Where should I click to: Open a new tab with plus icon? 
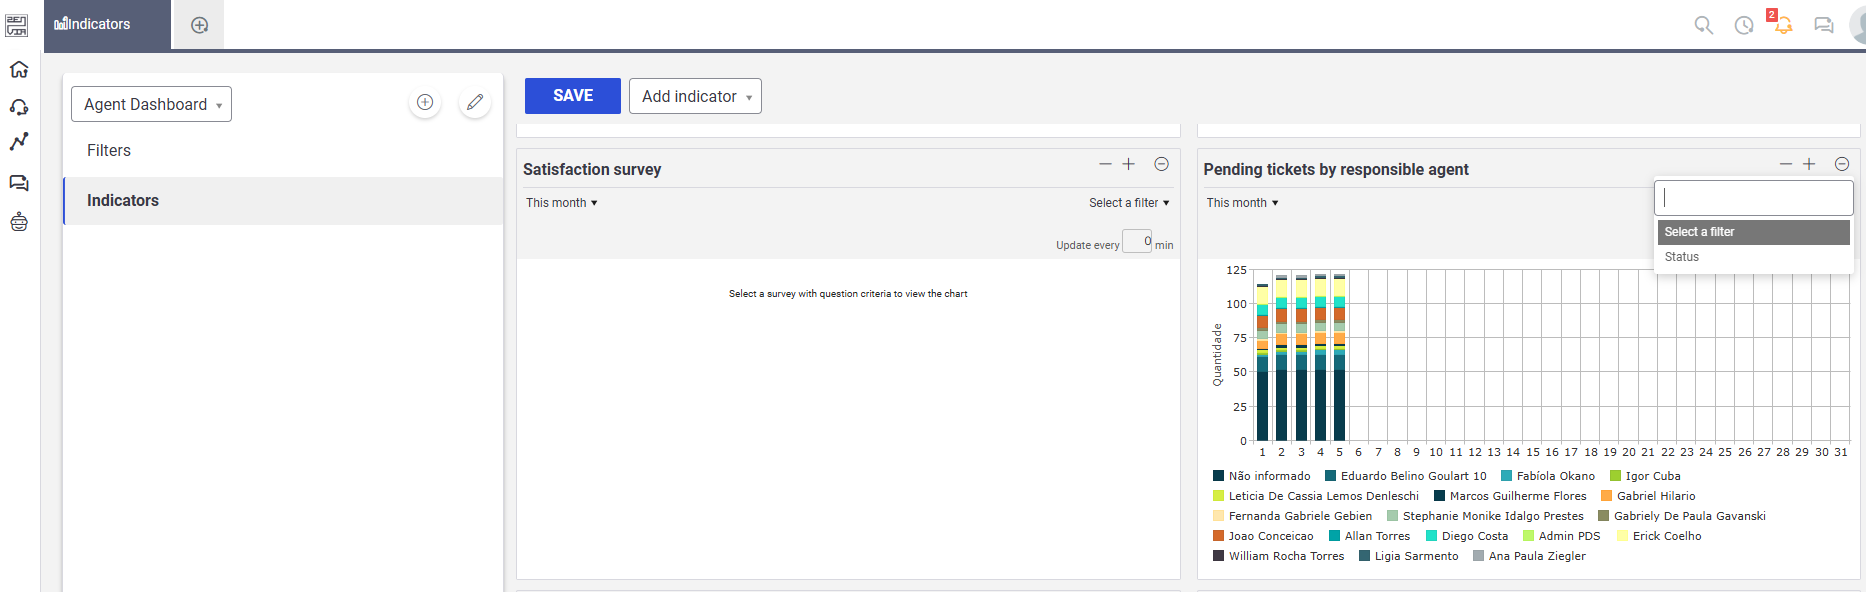[x=200, y=25]
